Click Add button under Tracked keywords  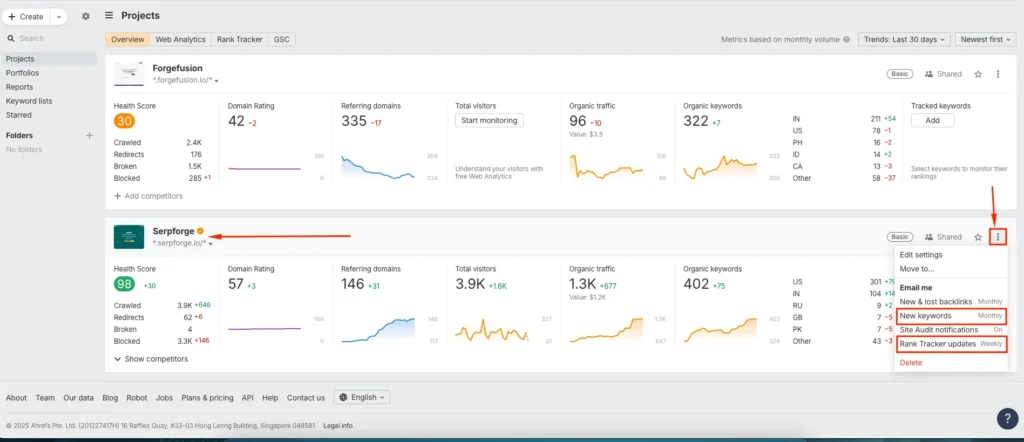tap(931, 120)
